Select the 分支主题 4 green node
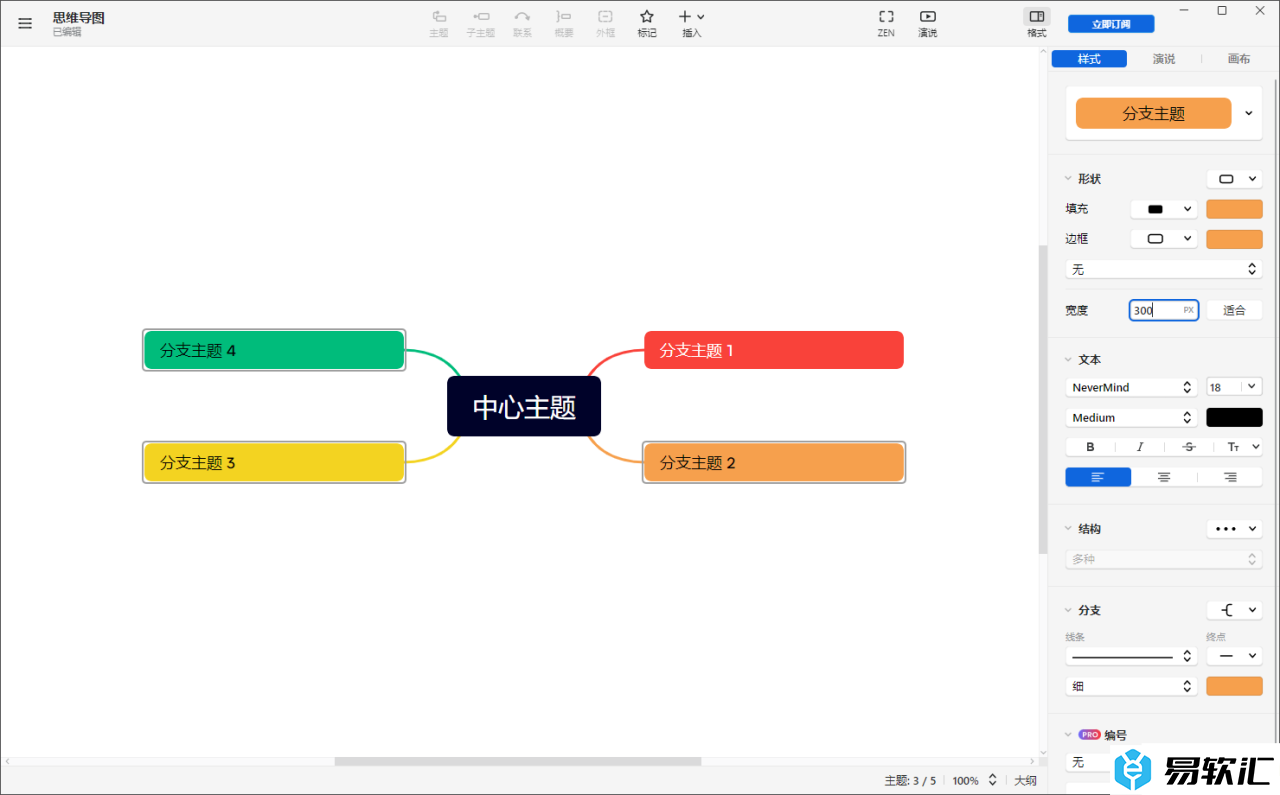The height and width of the screenshot is (795, 1280). click(x=274, y=350)
